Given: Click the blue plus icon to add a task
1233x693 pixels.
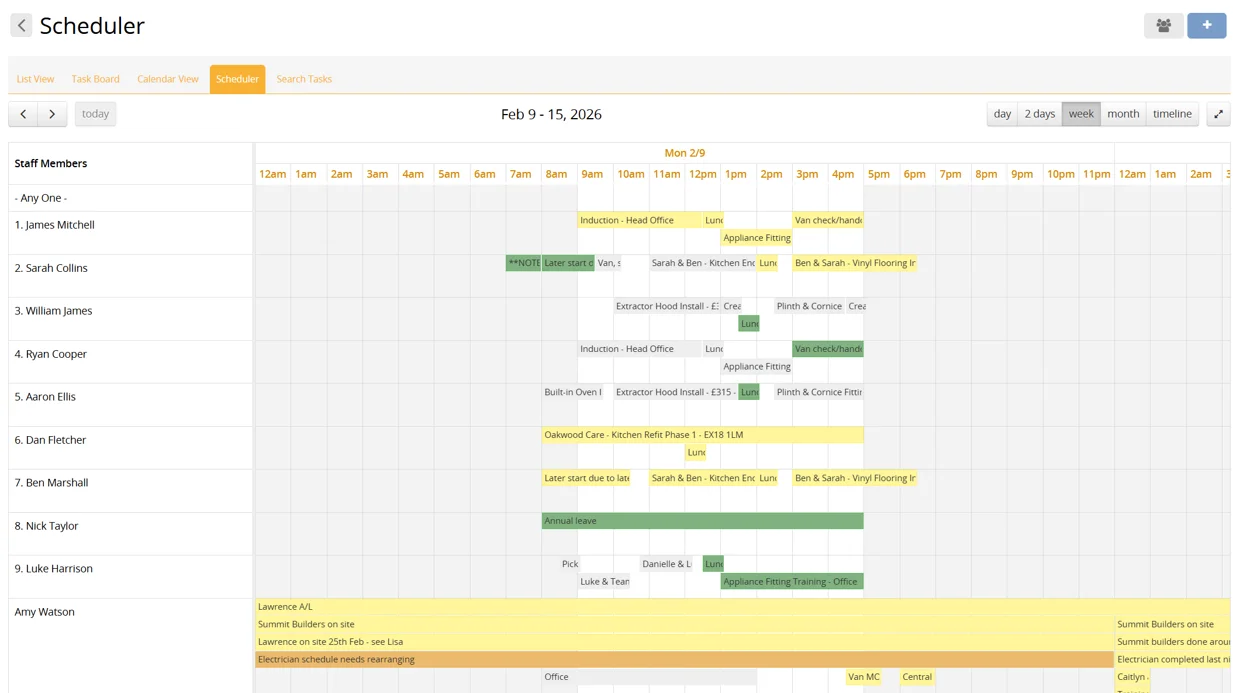Looking at the screenshot, I should pyautogui.click(x=1206, y=25).
